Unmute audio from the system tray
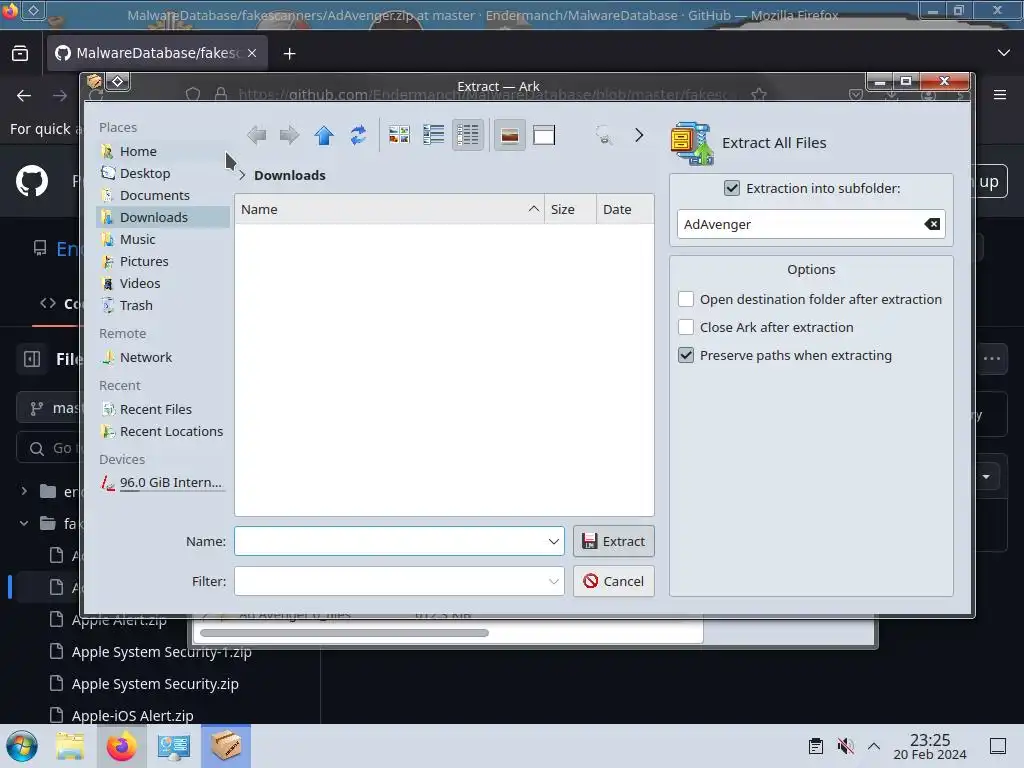Viewport: 1024px width, 768px height. click(845, 746)
